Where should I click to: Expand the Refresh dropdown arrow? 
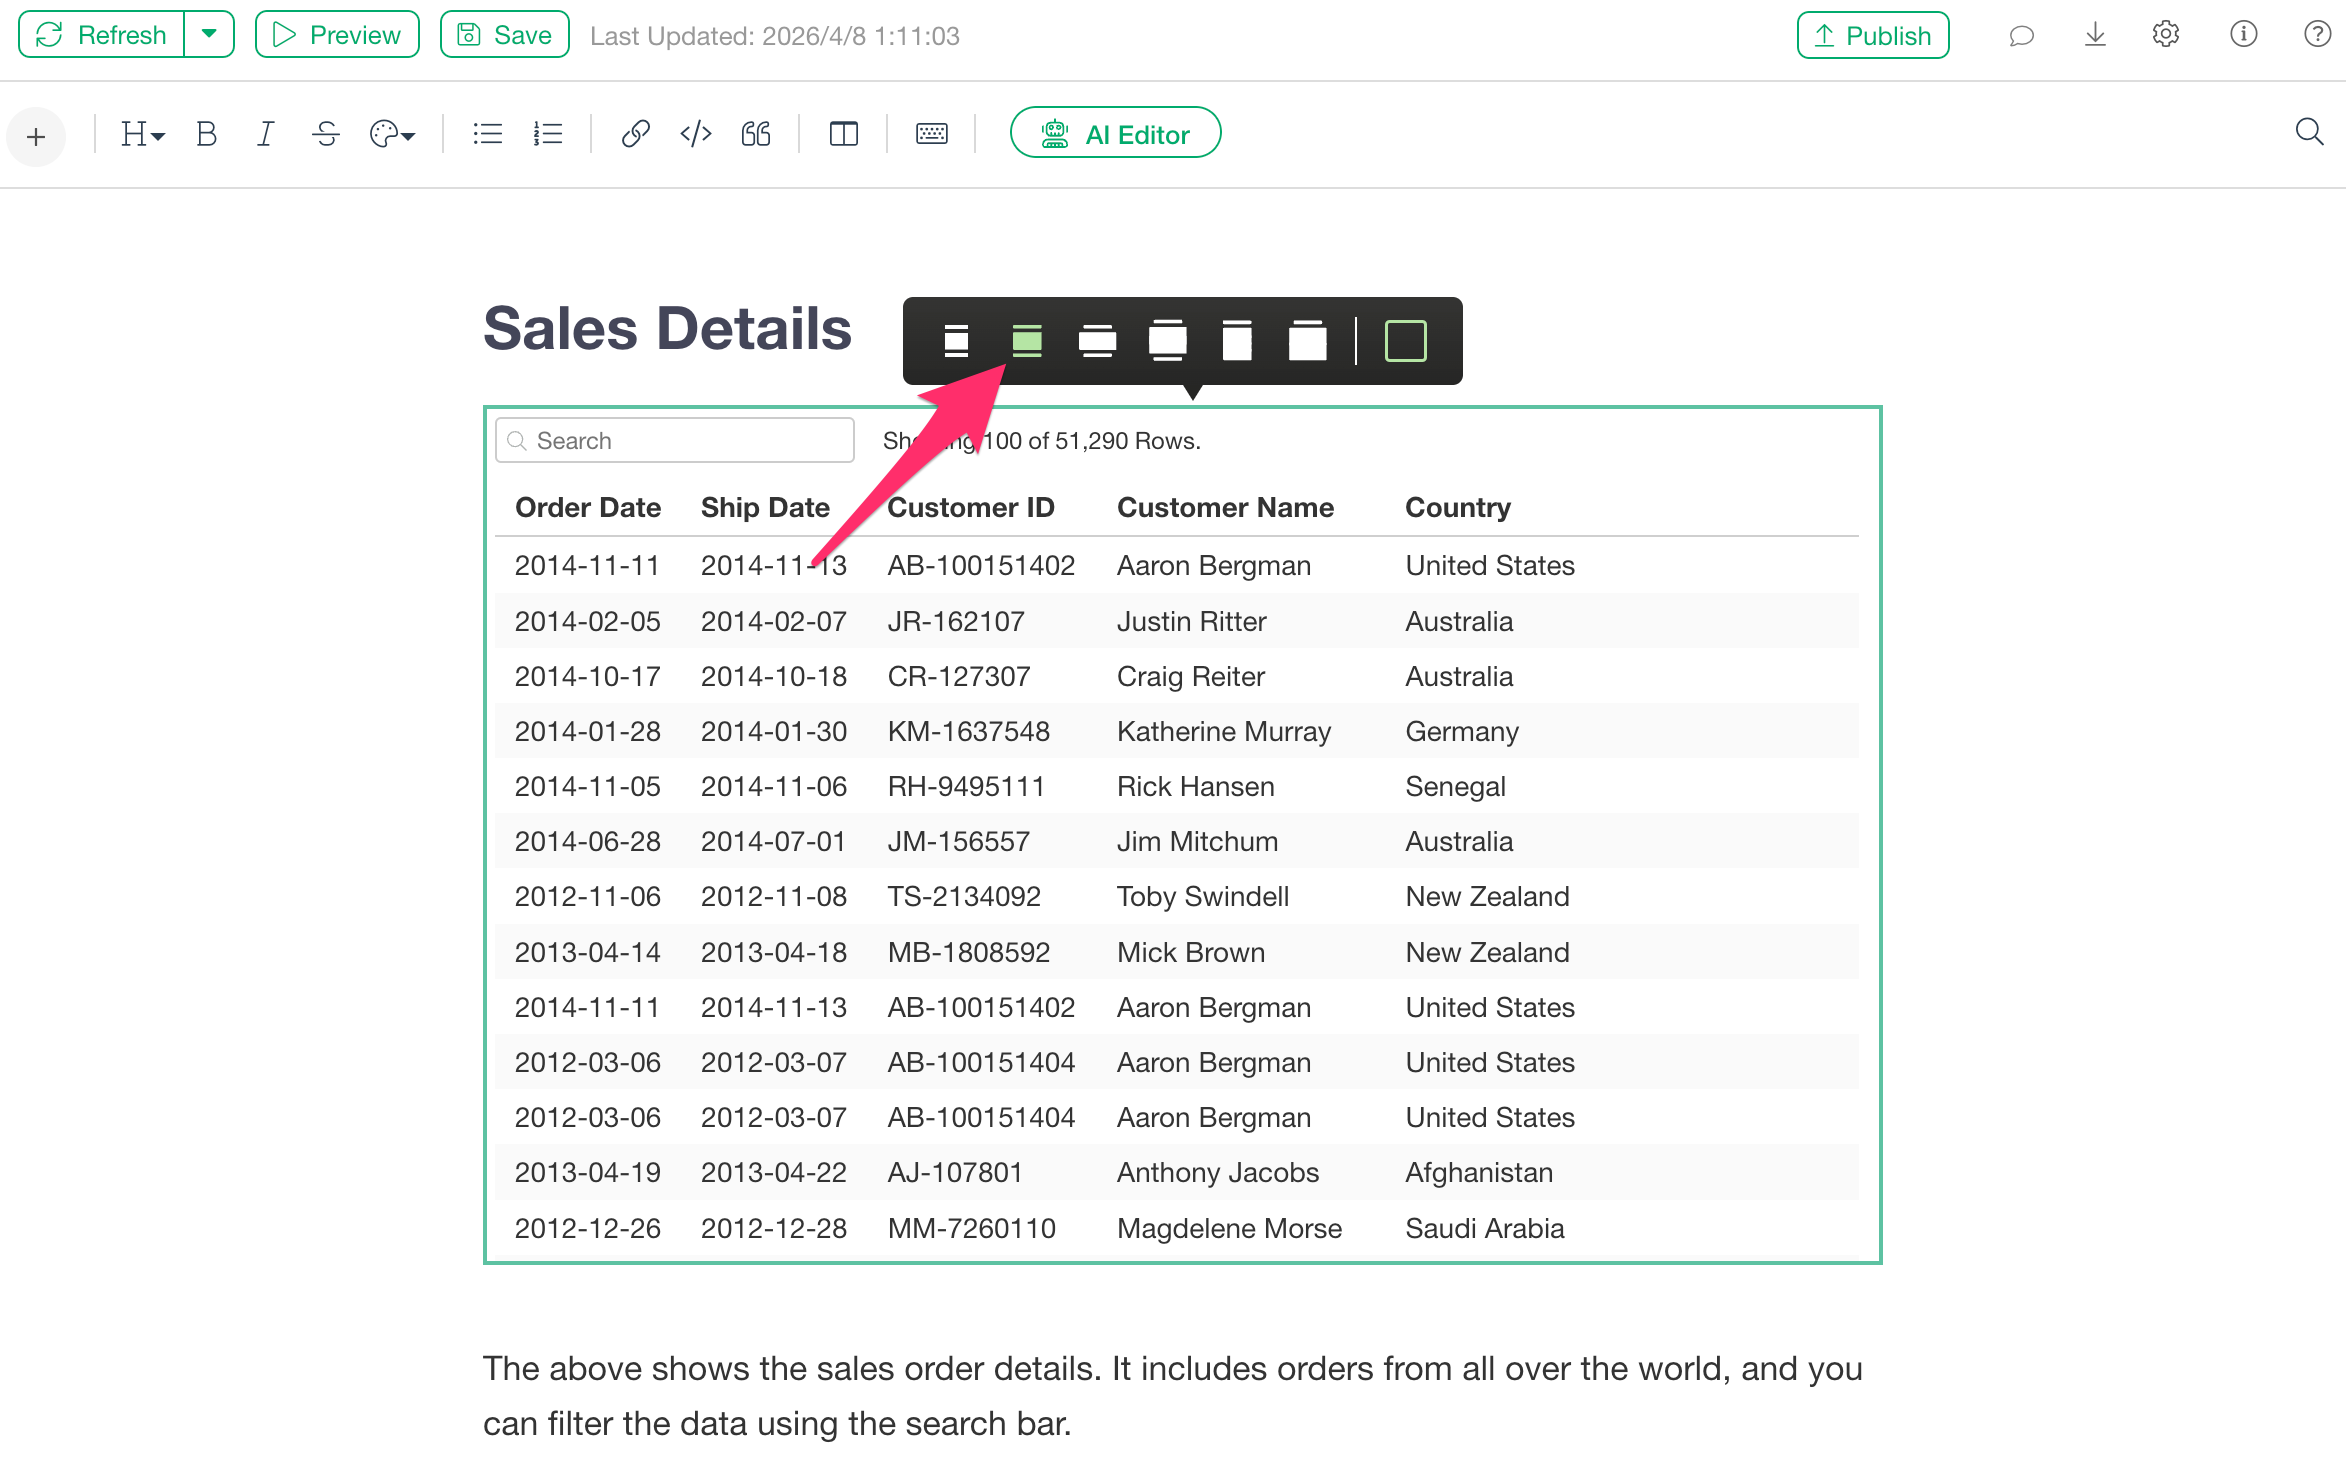coord(209,35)
